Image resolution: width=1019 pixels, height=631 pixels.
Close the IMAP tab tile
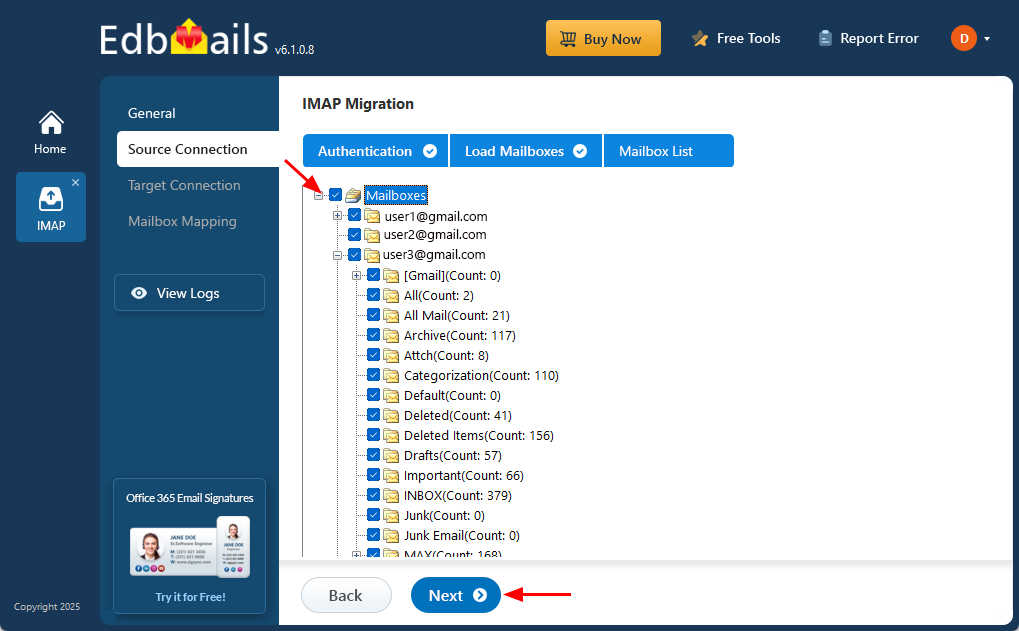75,183
